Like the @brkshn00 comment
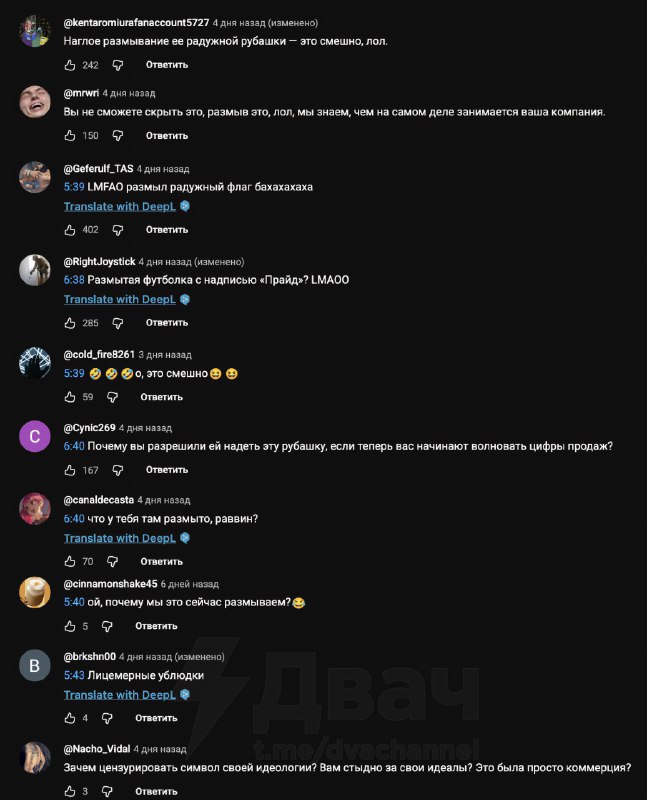The height and width of the screenshot is (800, 647). point(70,718)
